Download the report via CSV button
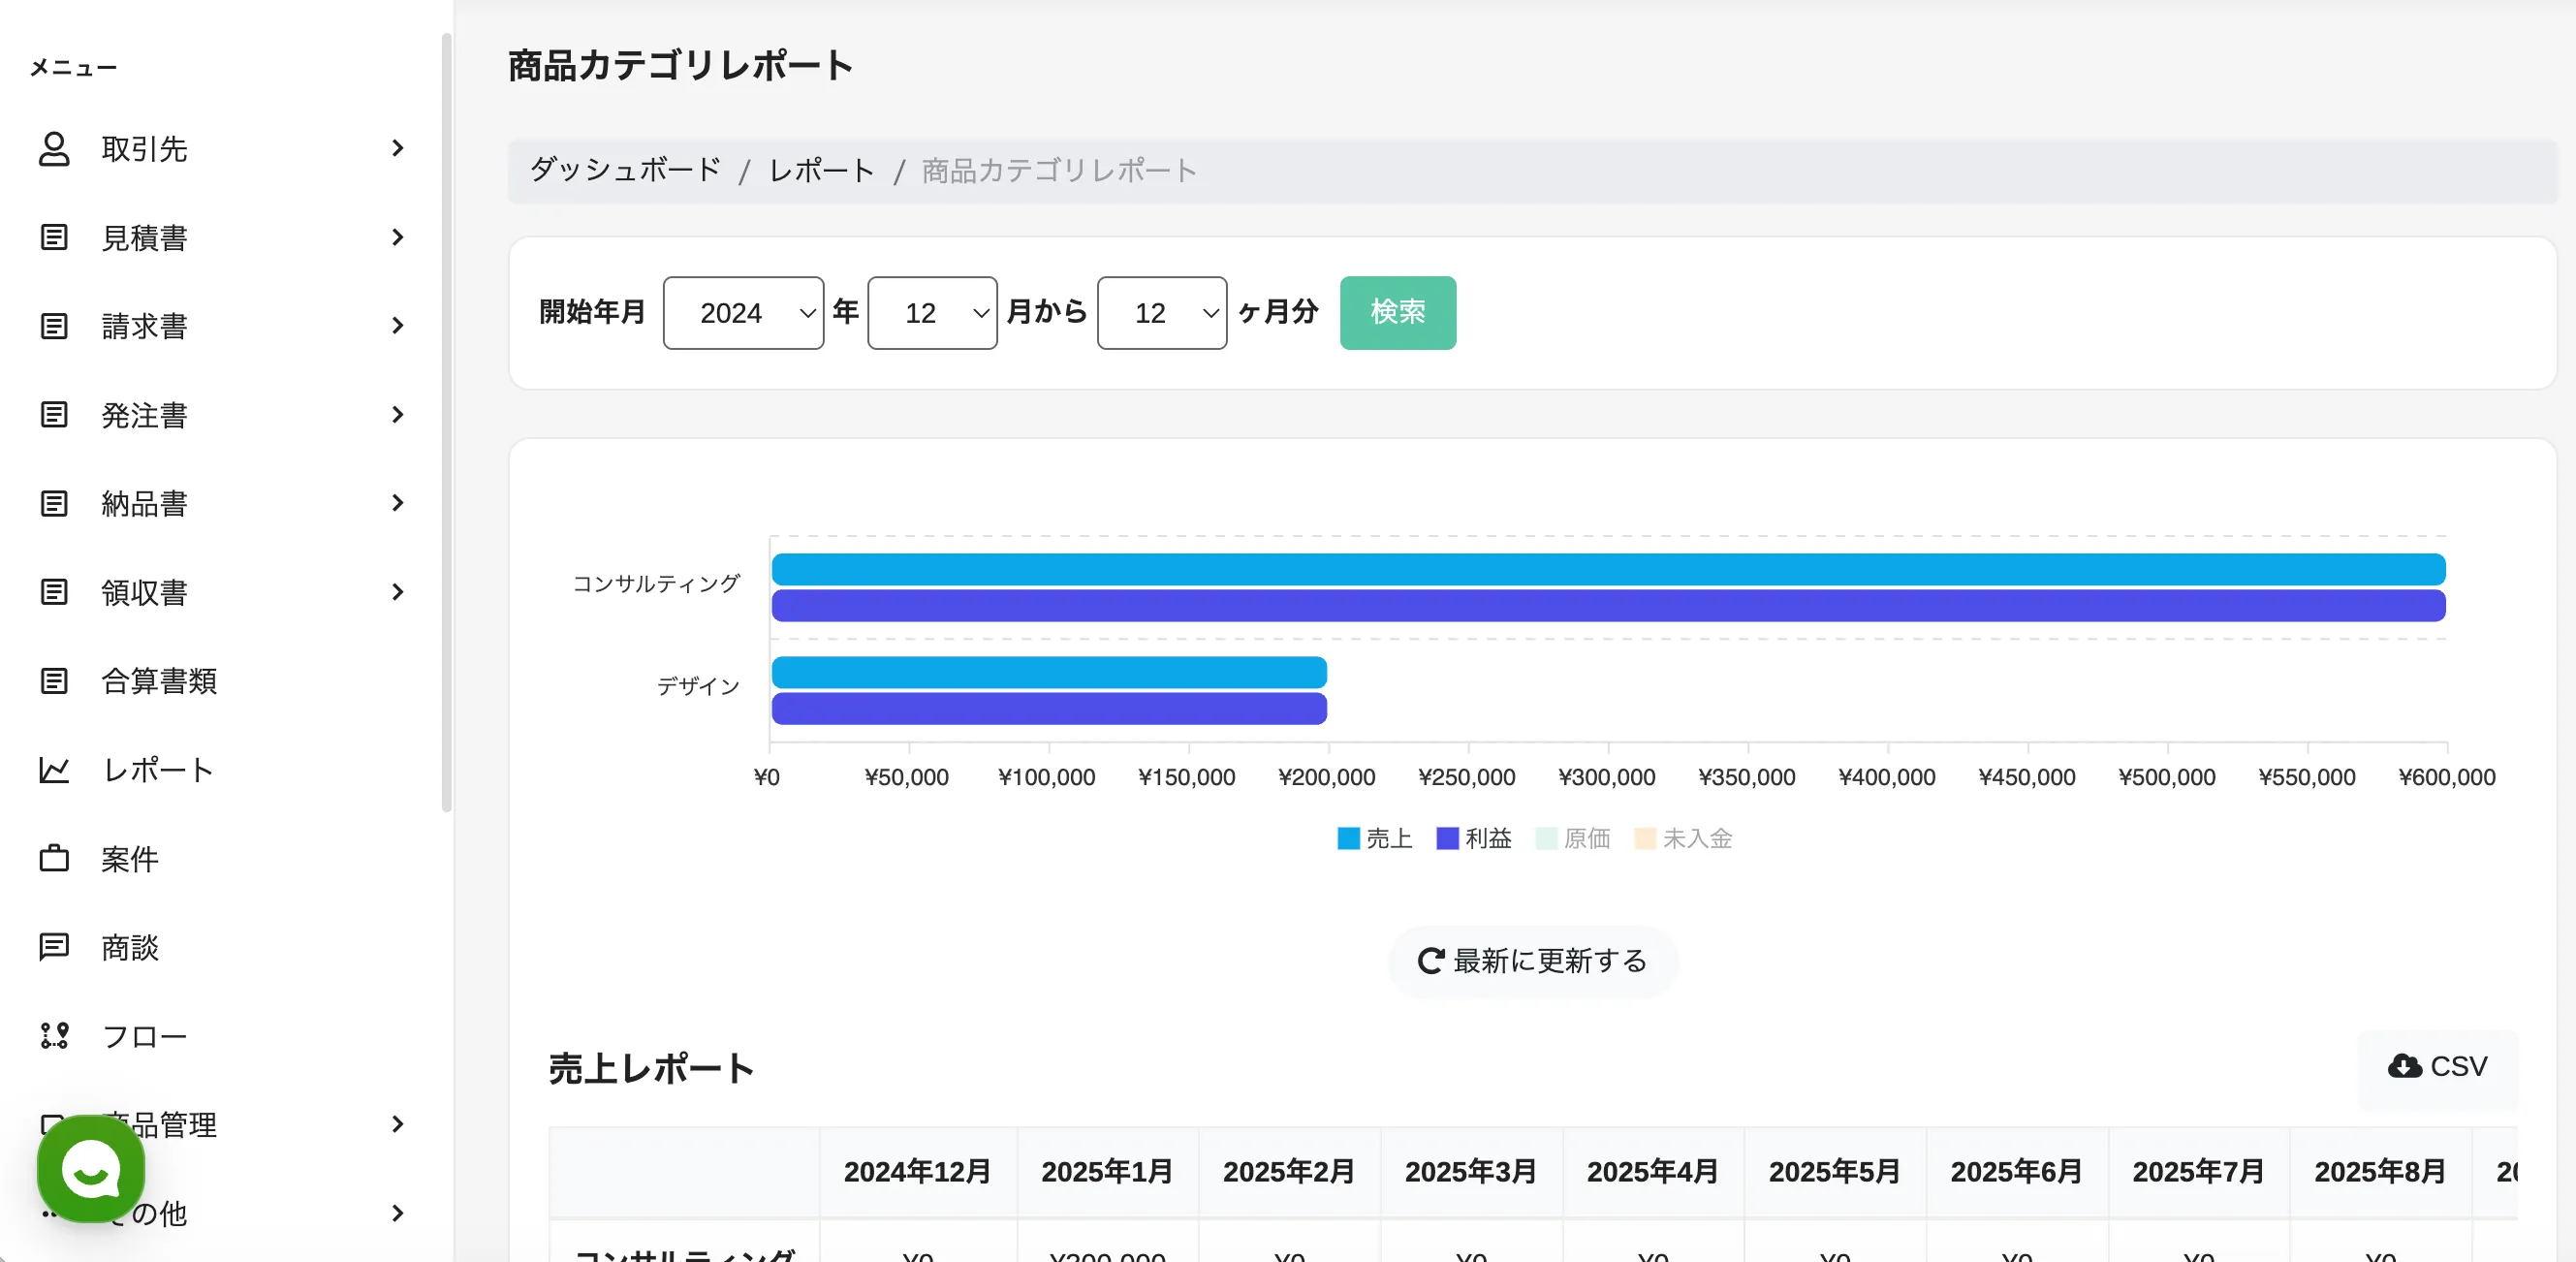Image resolution: width=2576 pixels, height=1262 pixels. [x=2437, y=1067]
